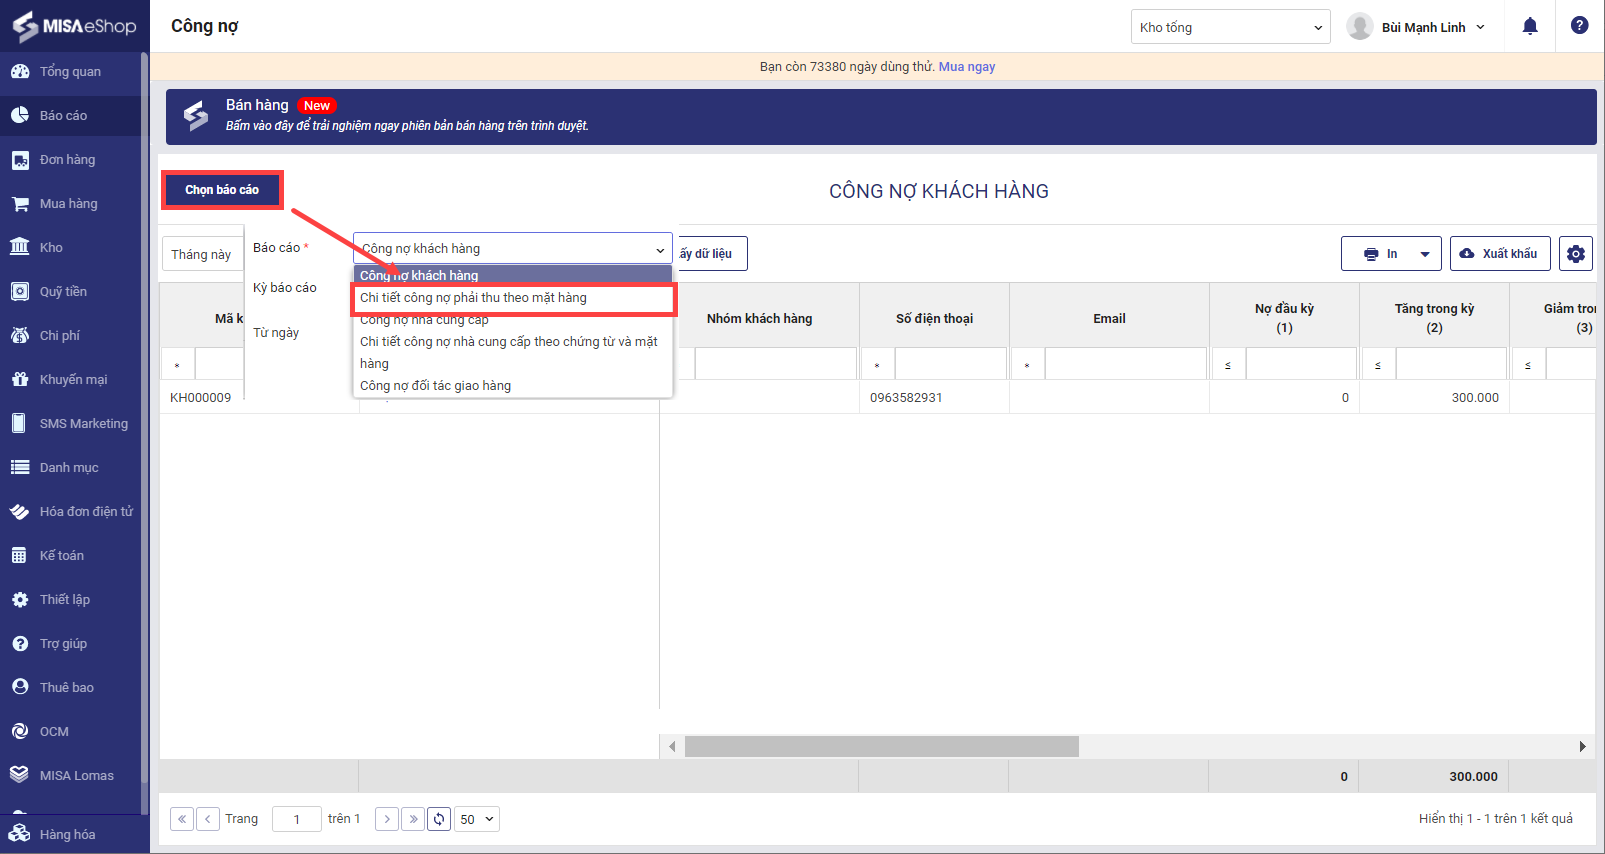Click the Tăng trong kỳ filter input

1451,364
